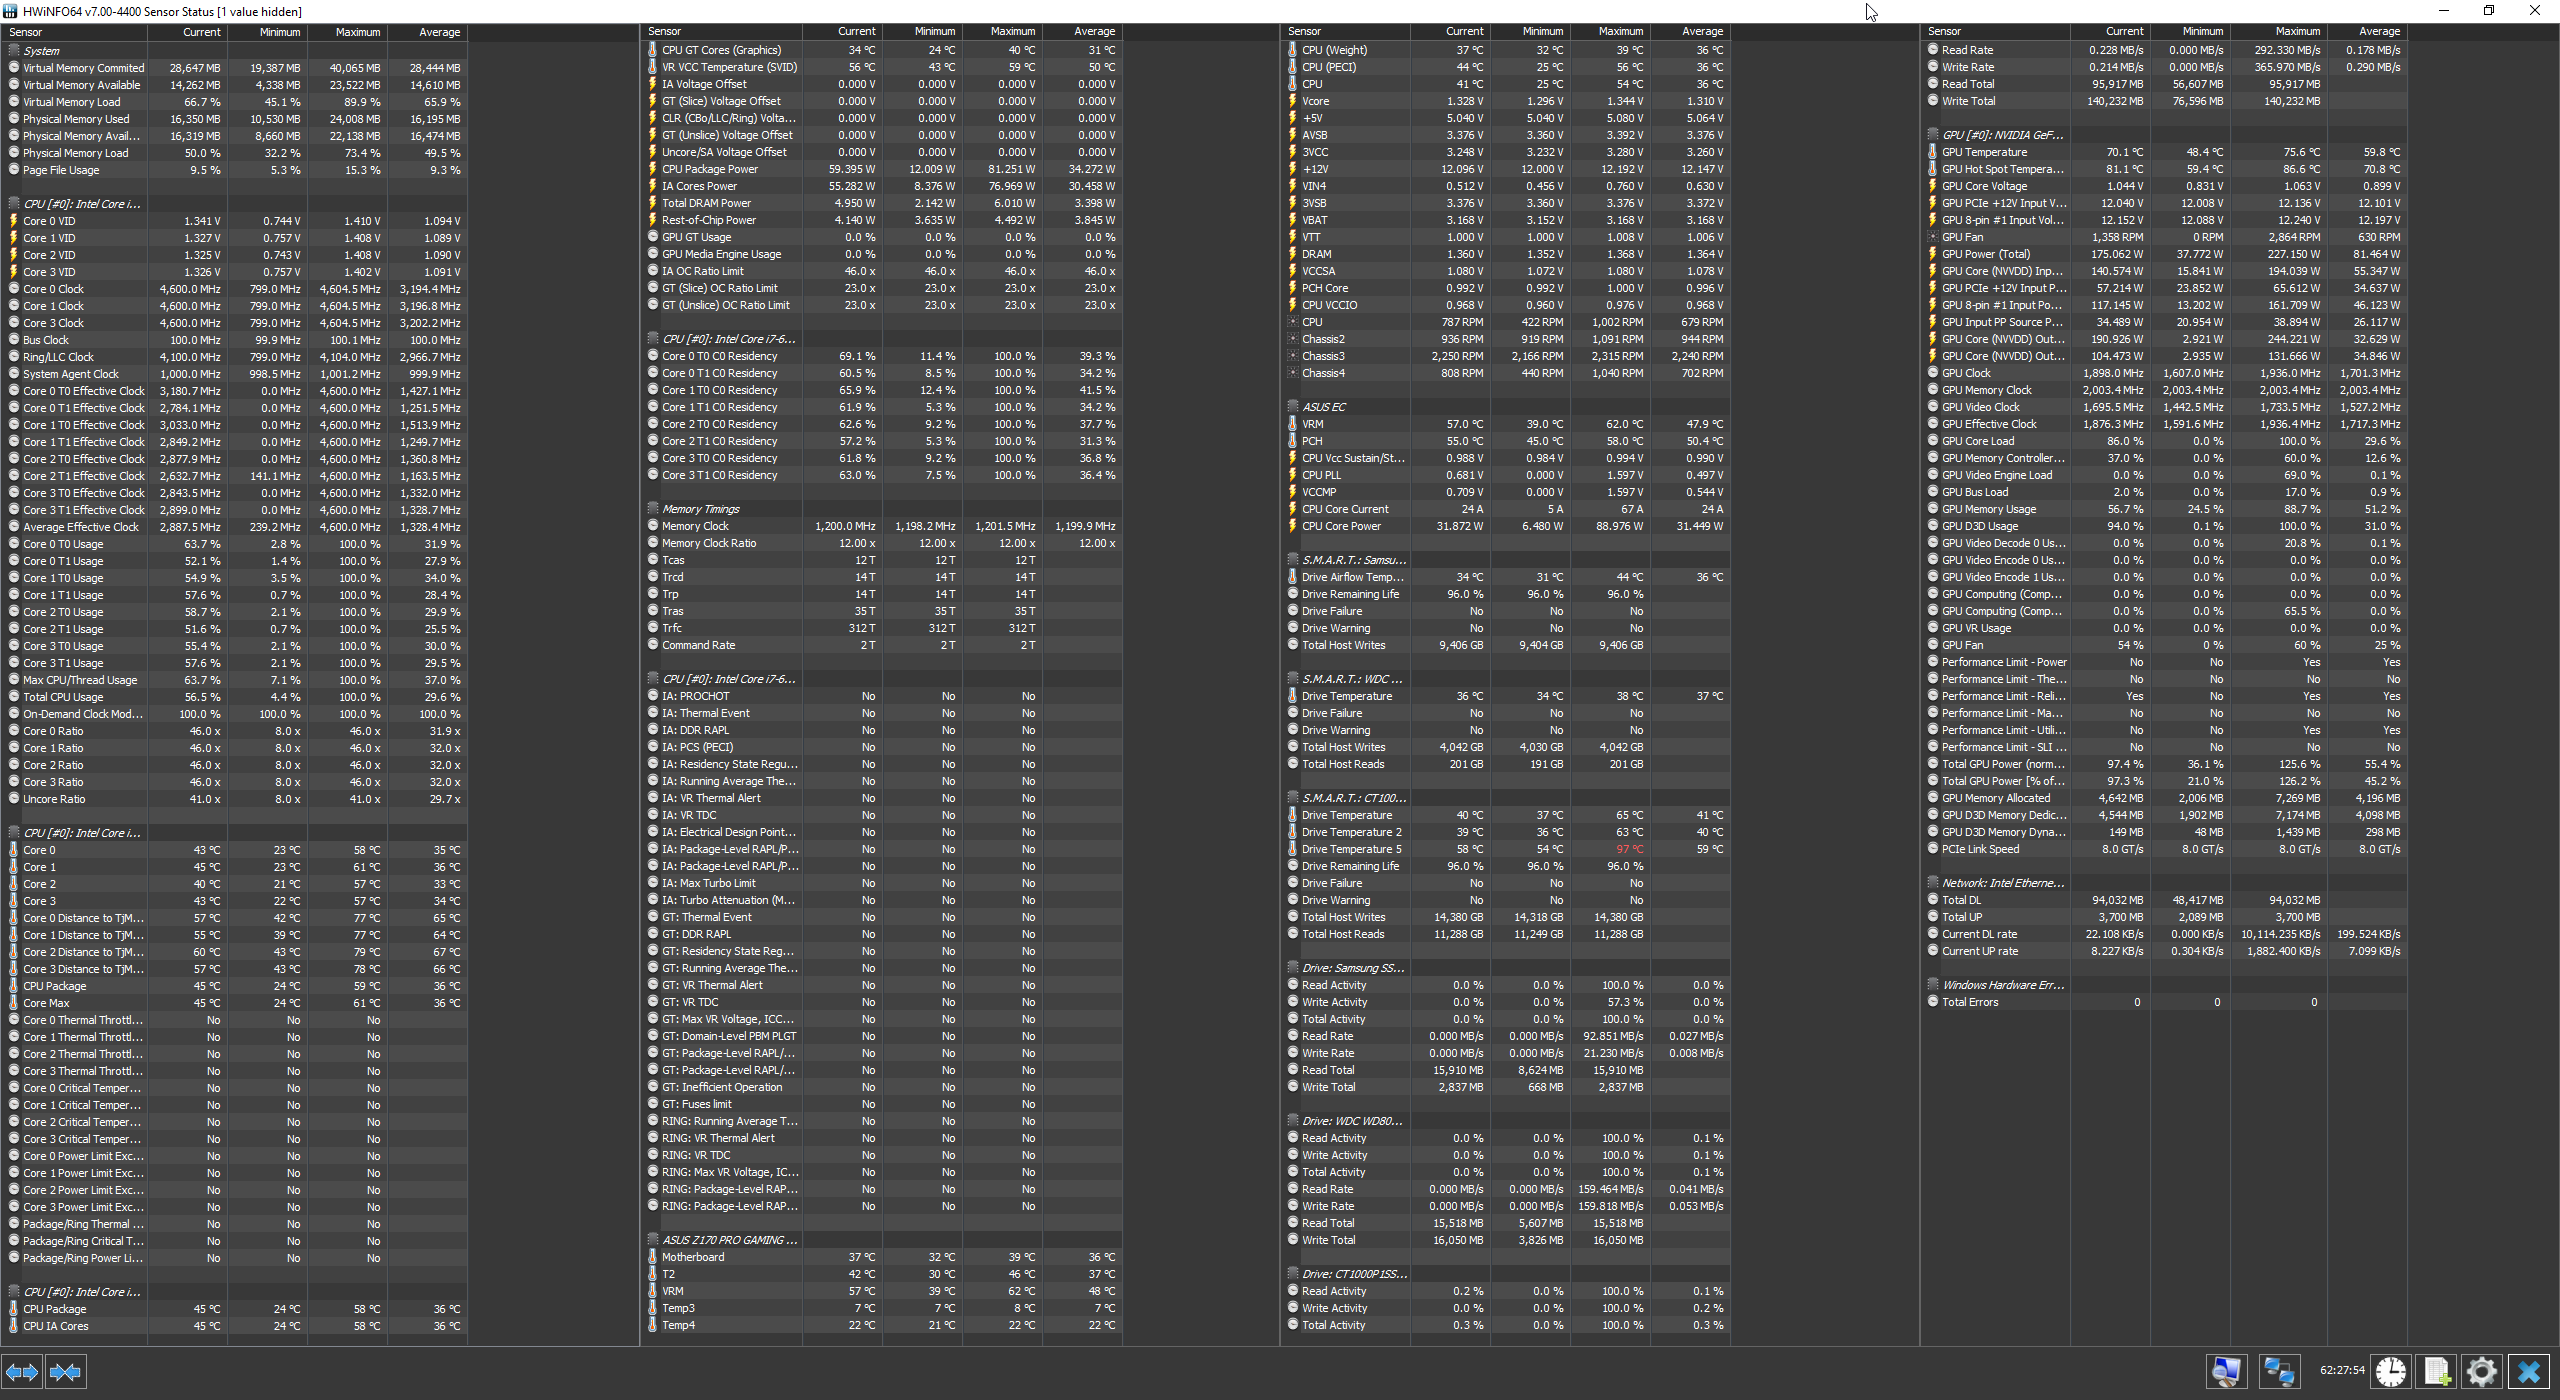The image size is (2560, 1400).
Task: Collapse the Memory Timings group header
Action: click(700, 509)
